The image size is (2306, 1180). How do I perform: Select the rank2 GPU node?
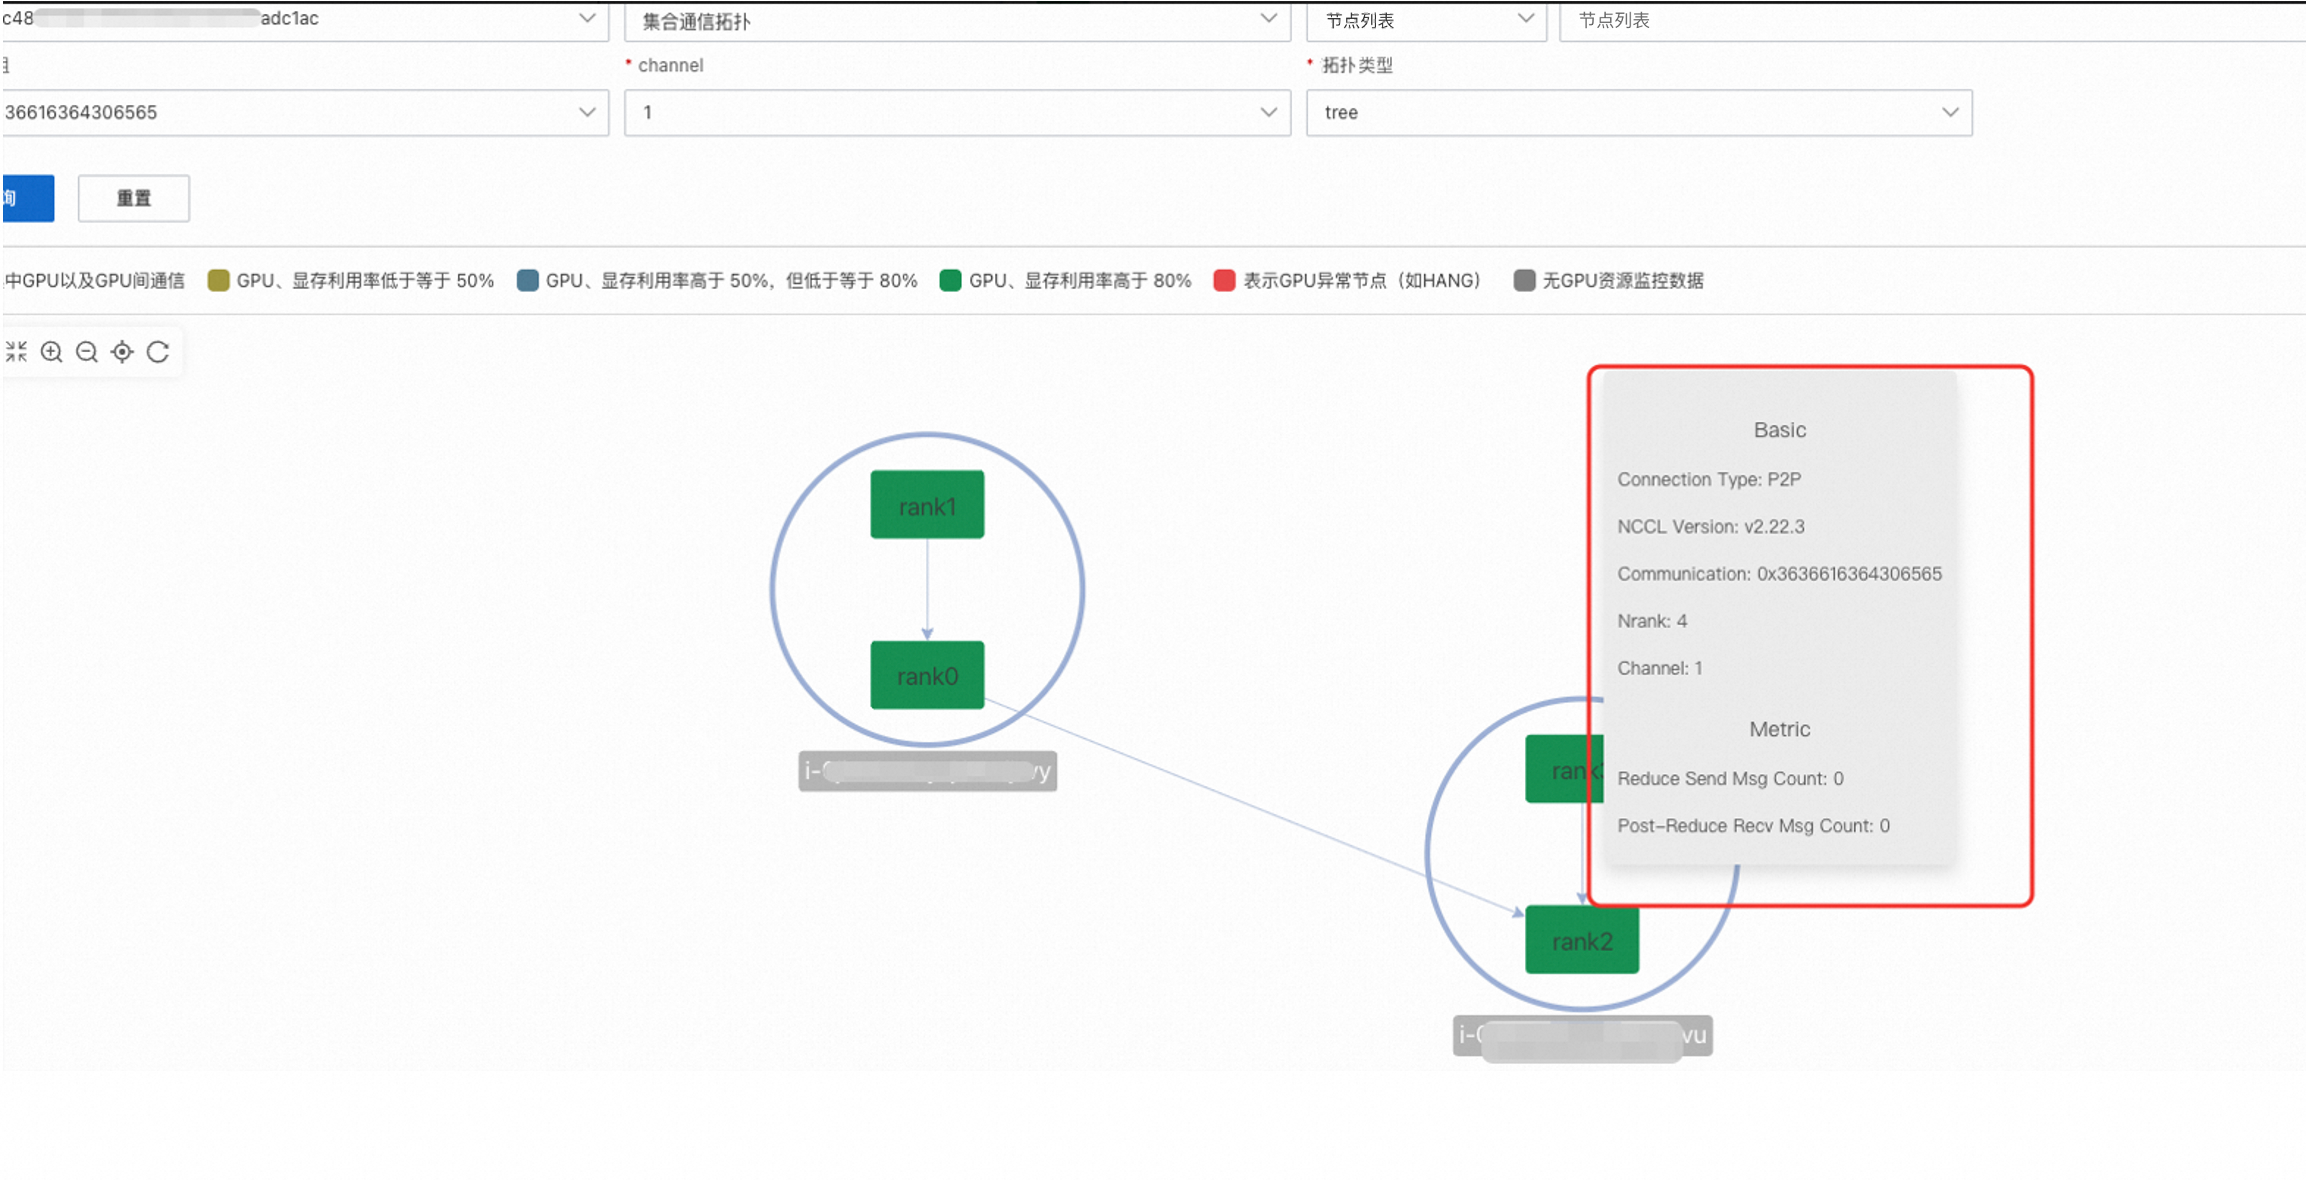pyautogui.click(x=1581, y=940)
